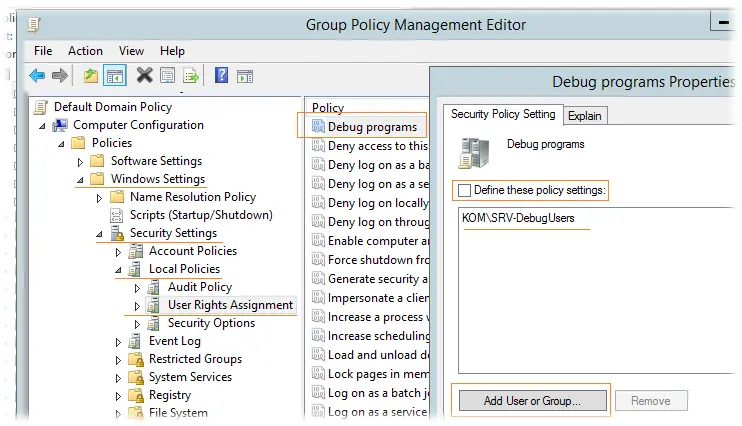Click the Add User or Group button
Image resolution: width=742 pixels, height=426 pixels.
pos(531,401)
